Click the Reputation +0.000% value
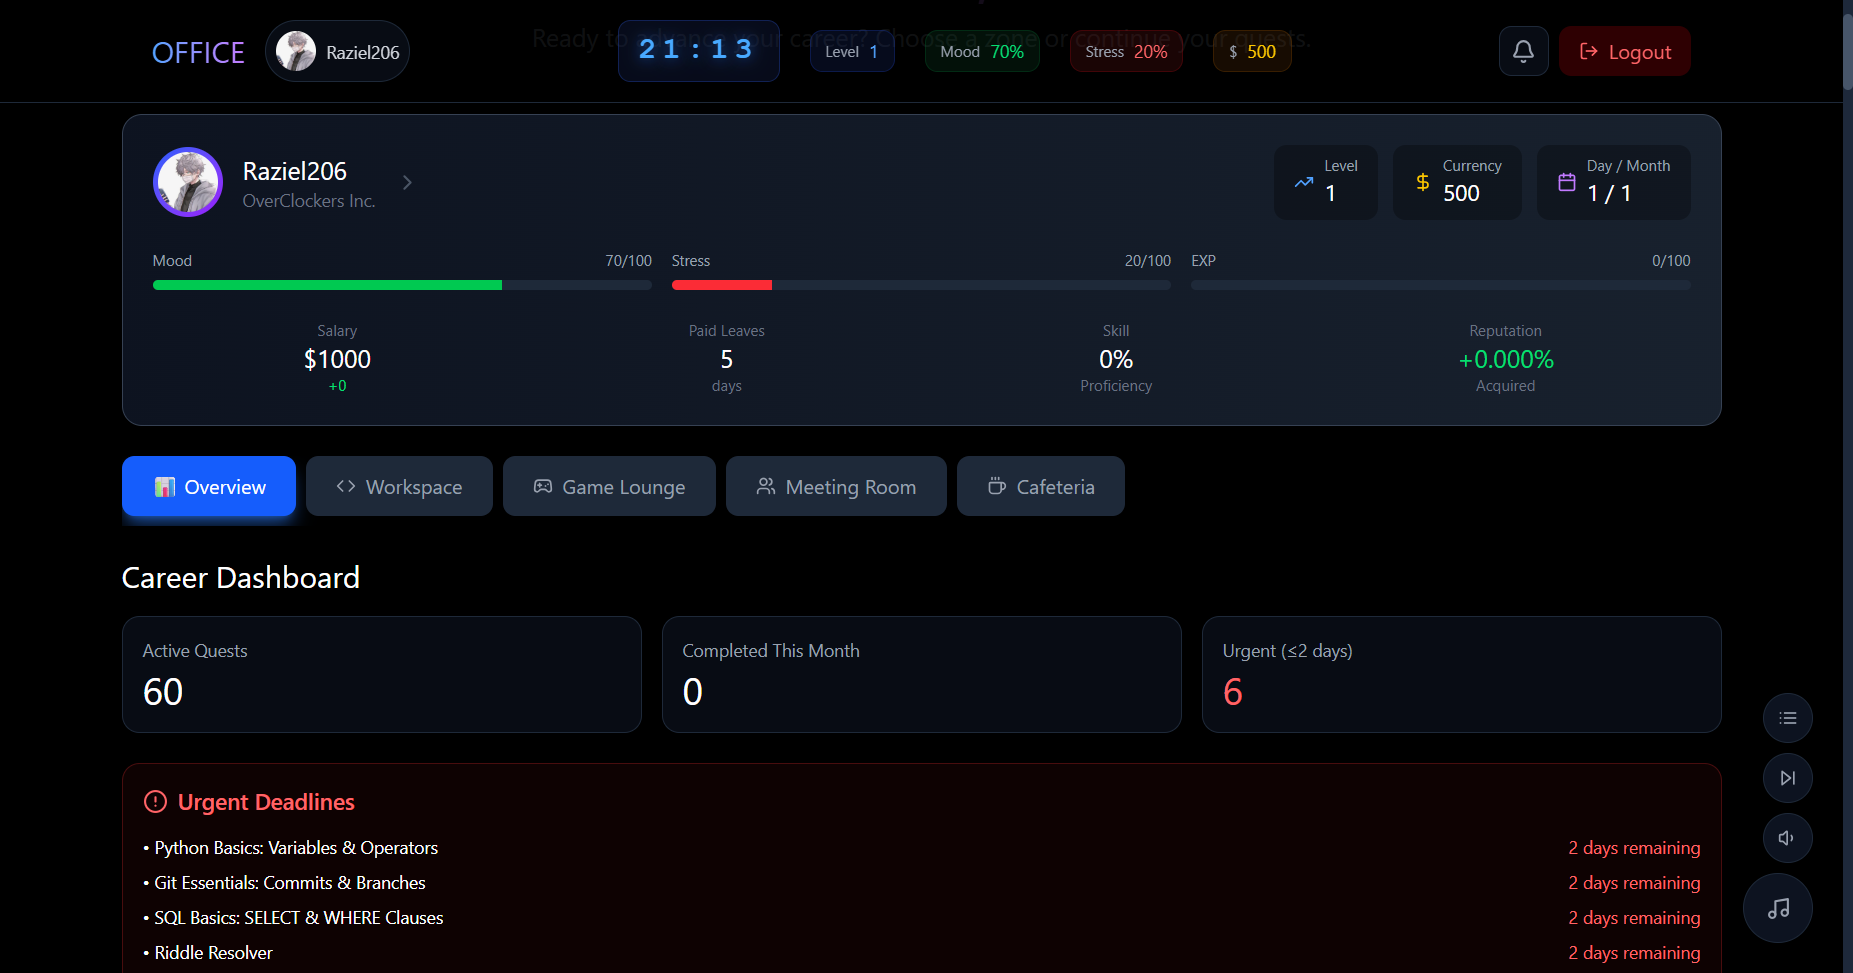1853x973 pixels. tap(1506, 359)
